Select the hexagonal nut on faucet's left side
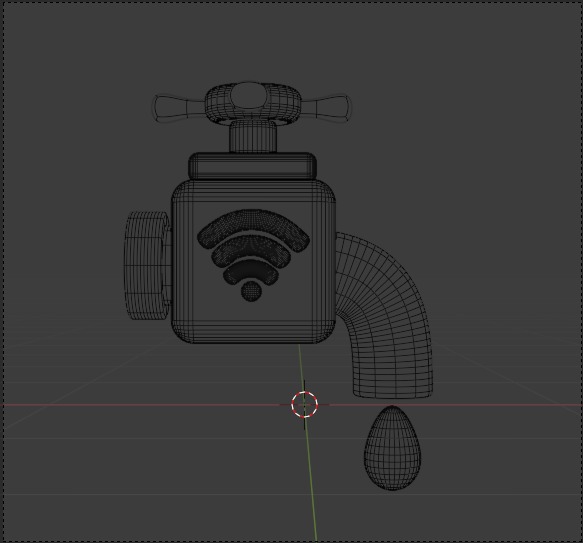This screenshot has width=583, height=543. pos(147,266)
